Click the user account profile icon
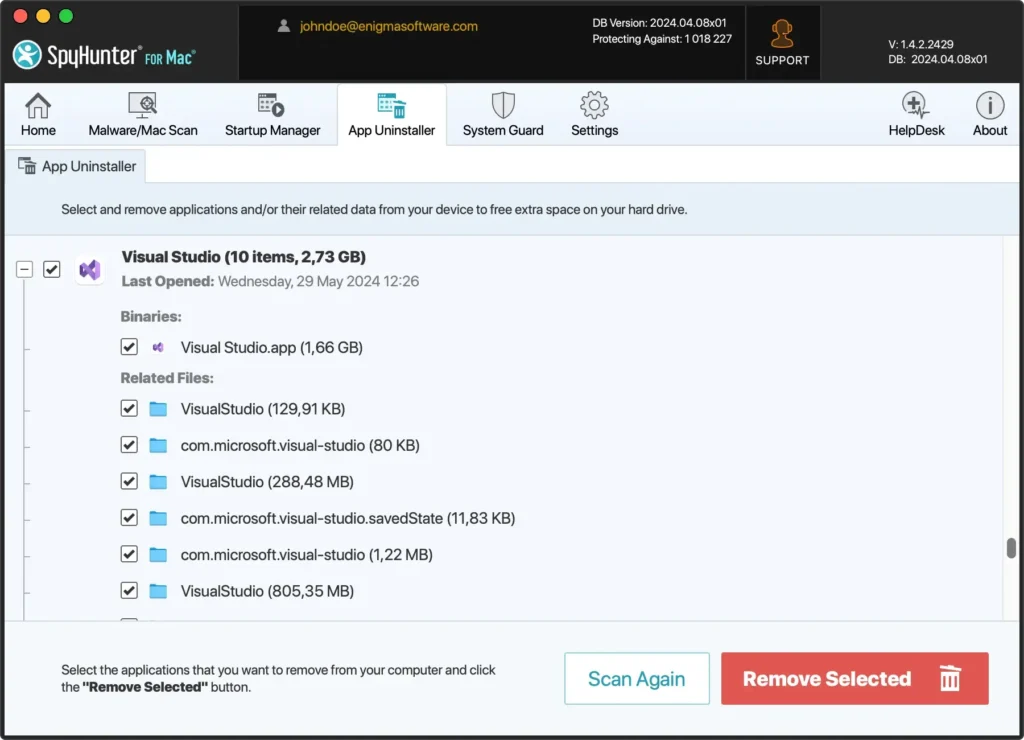The height and width of the screenshot is (740, 1024). tap(283, 26)
